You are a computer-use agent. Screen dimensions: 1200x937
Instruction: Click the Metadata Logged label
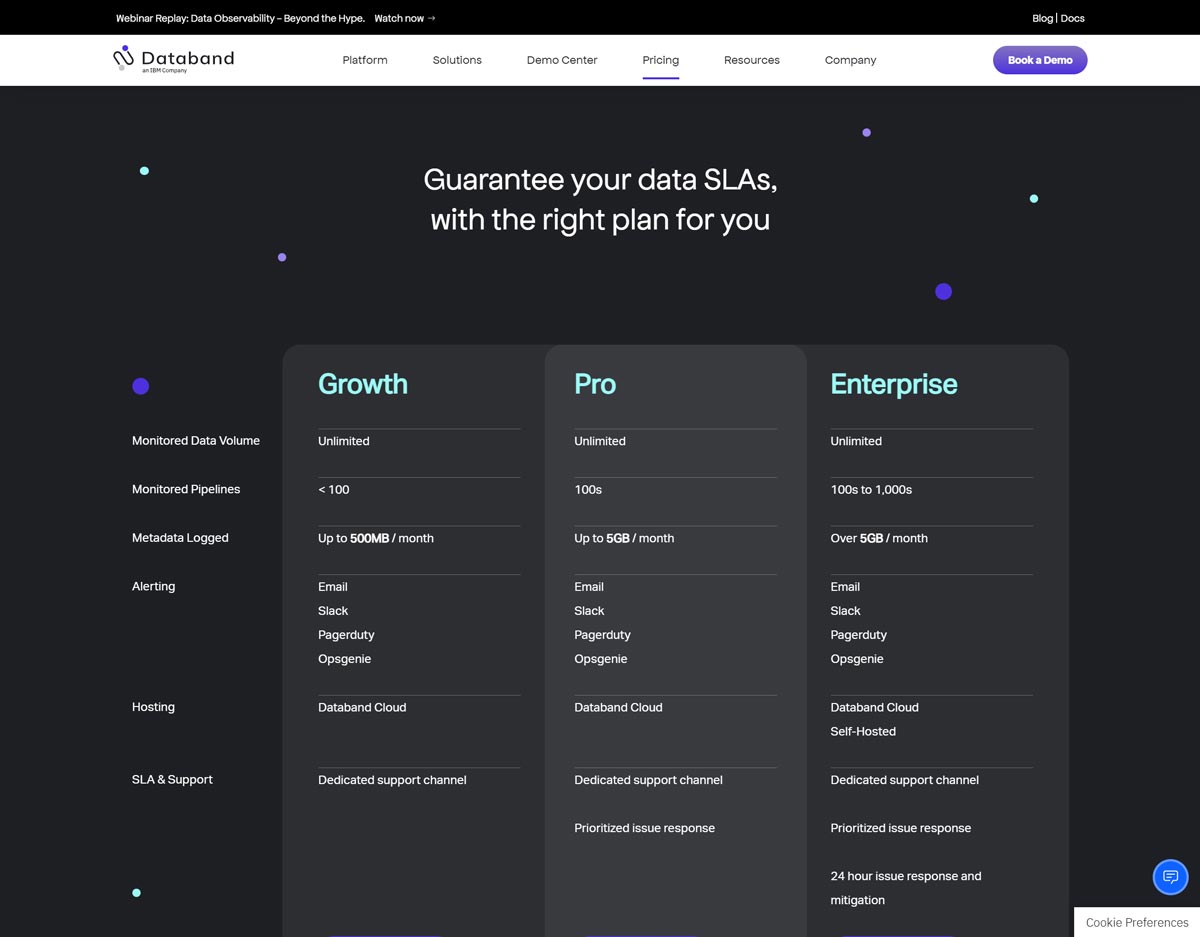(x=180, y=538)
